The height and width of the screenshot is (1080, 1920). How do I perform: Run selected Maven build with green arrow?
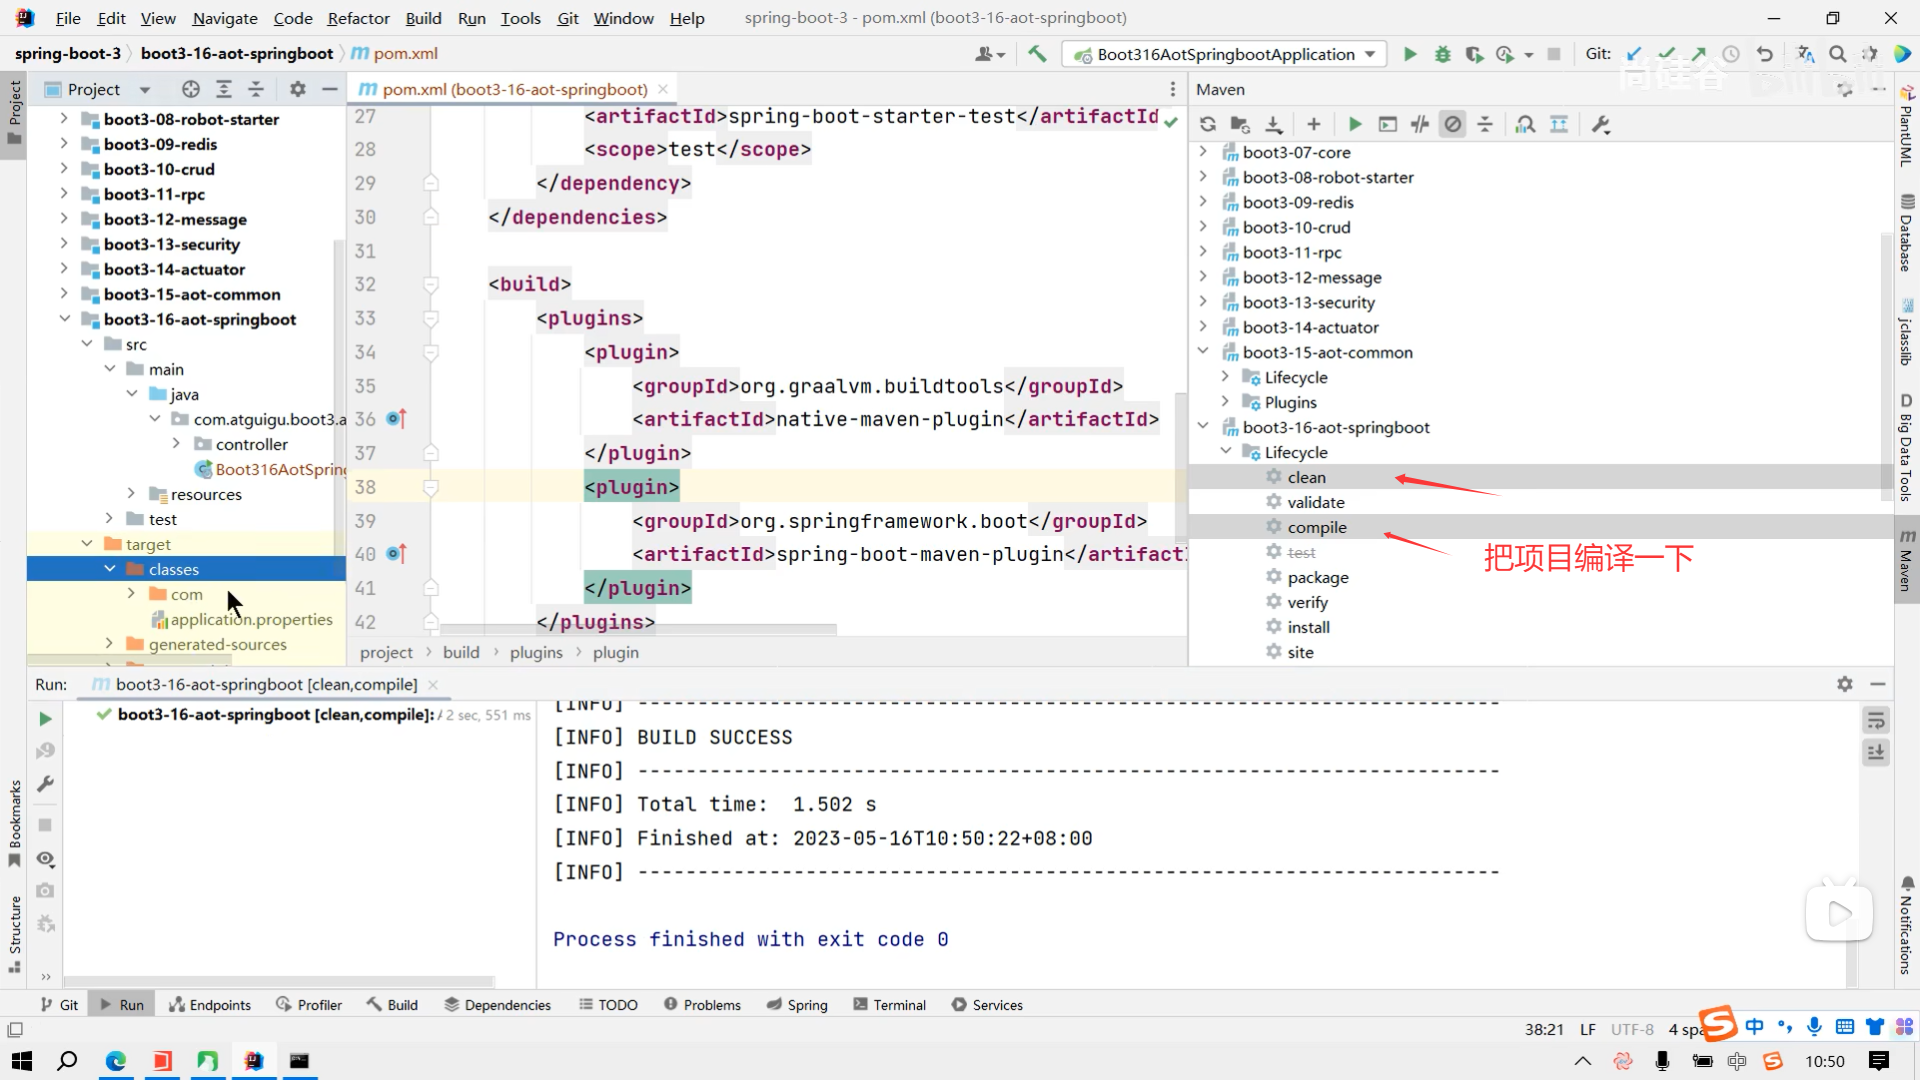coord(1354,124)
